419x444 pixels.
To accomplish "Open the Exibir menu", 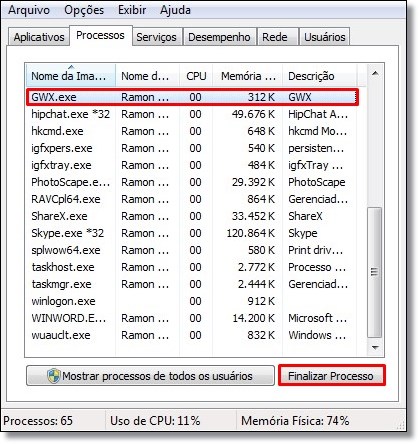I will 132,10.
